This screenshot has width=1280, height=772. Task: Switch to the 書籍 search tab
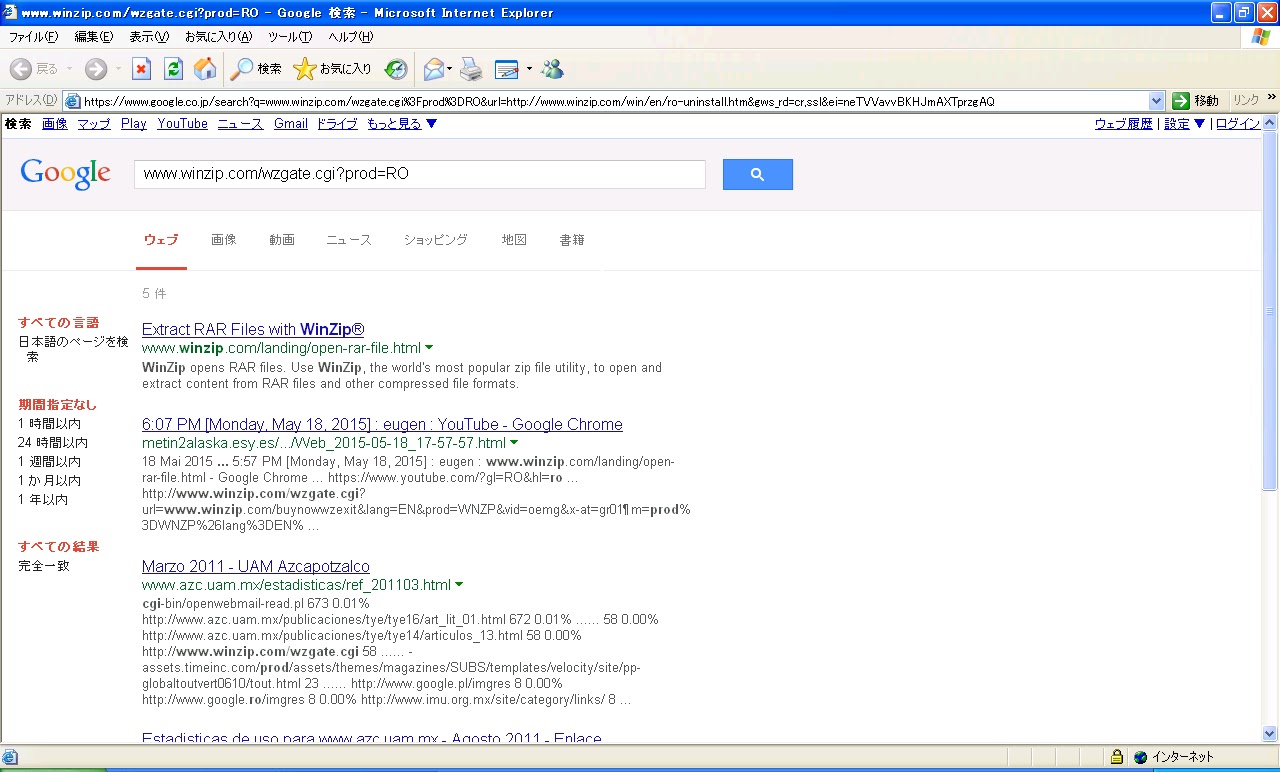[572, 240]
